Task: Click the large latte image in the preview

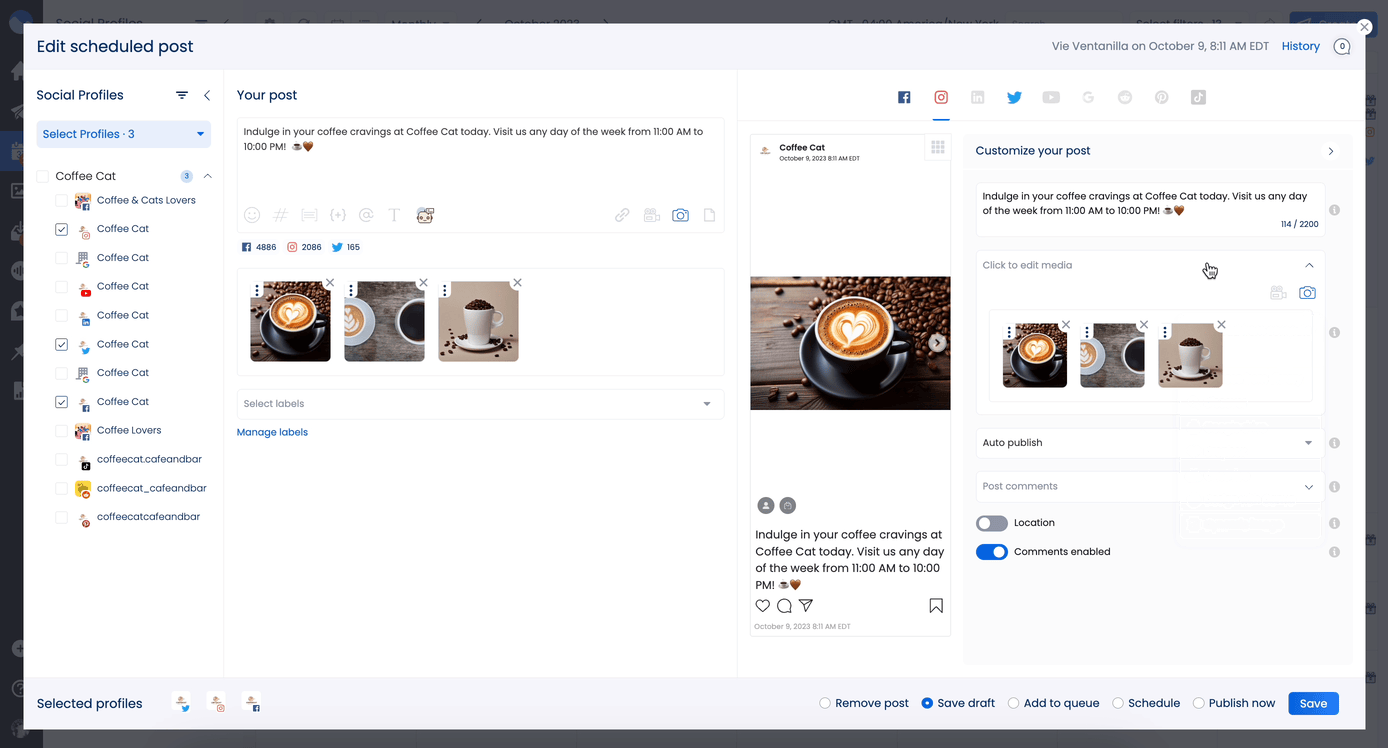Action: pyautogui.click(x=850, y=343)
